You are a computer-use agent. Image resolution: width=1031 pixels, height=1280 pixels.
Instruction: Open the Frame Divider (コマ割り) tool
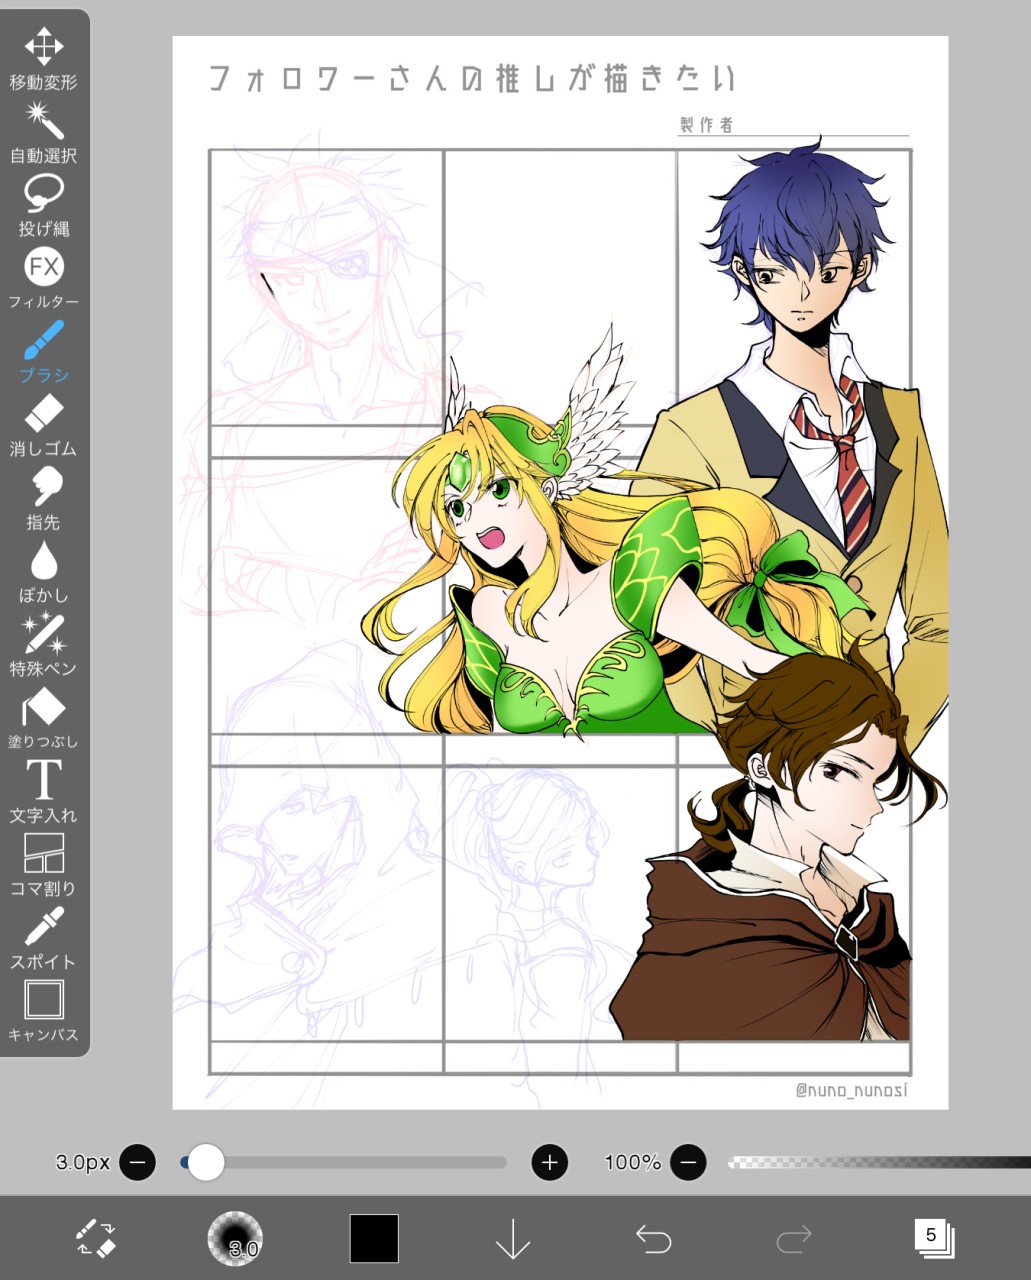(x=44, y=864)
